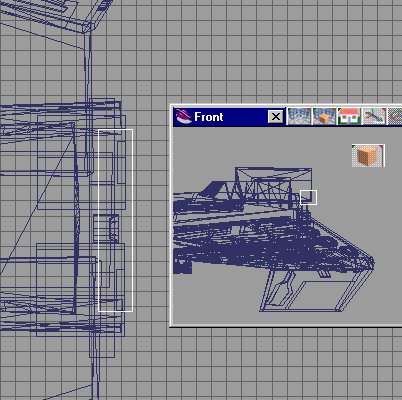Click the orange cube icon inside the Front view
Screen dimensions: 402x400
[x=368, y=156]
